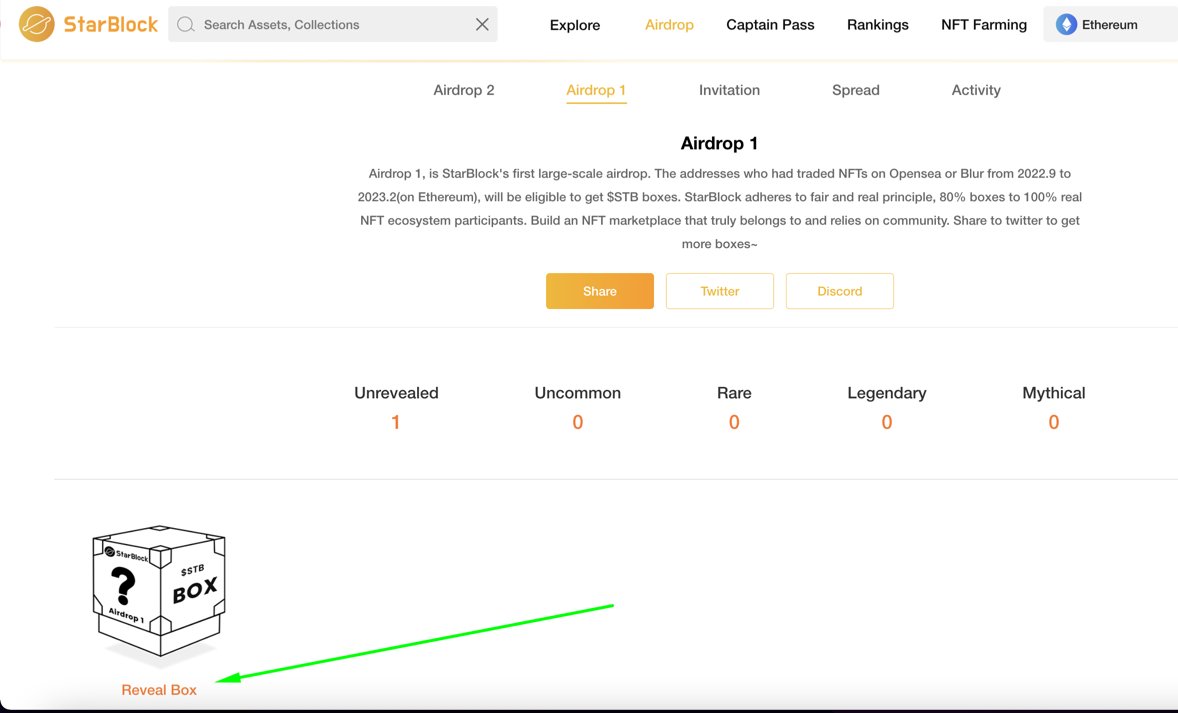This screenshot has width=1178, height=713.
Task: Click the StarBlock planet logo
Action: pos(36,23)
